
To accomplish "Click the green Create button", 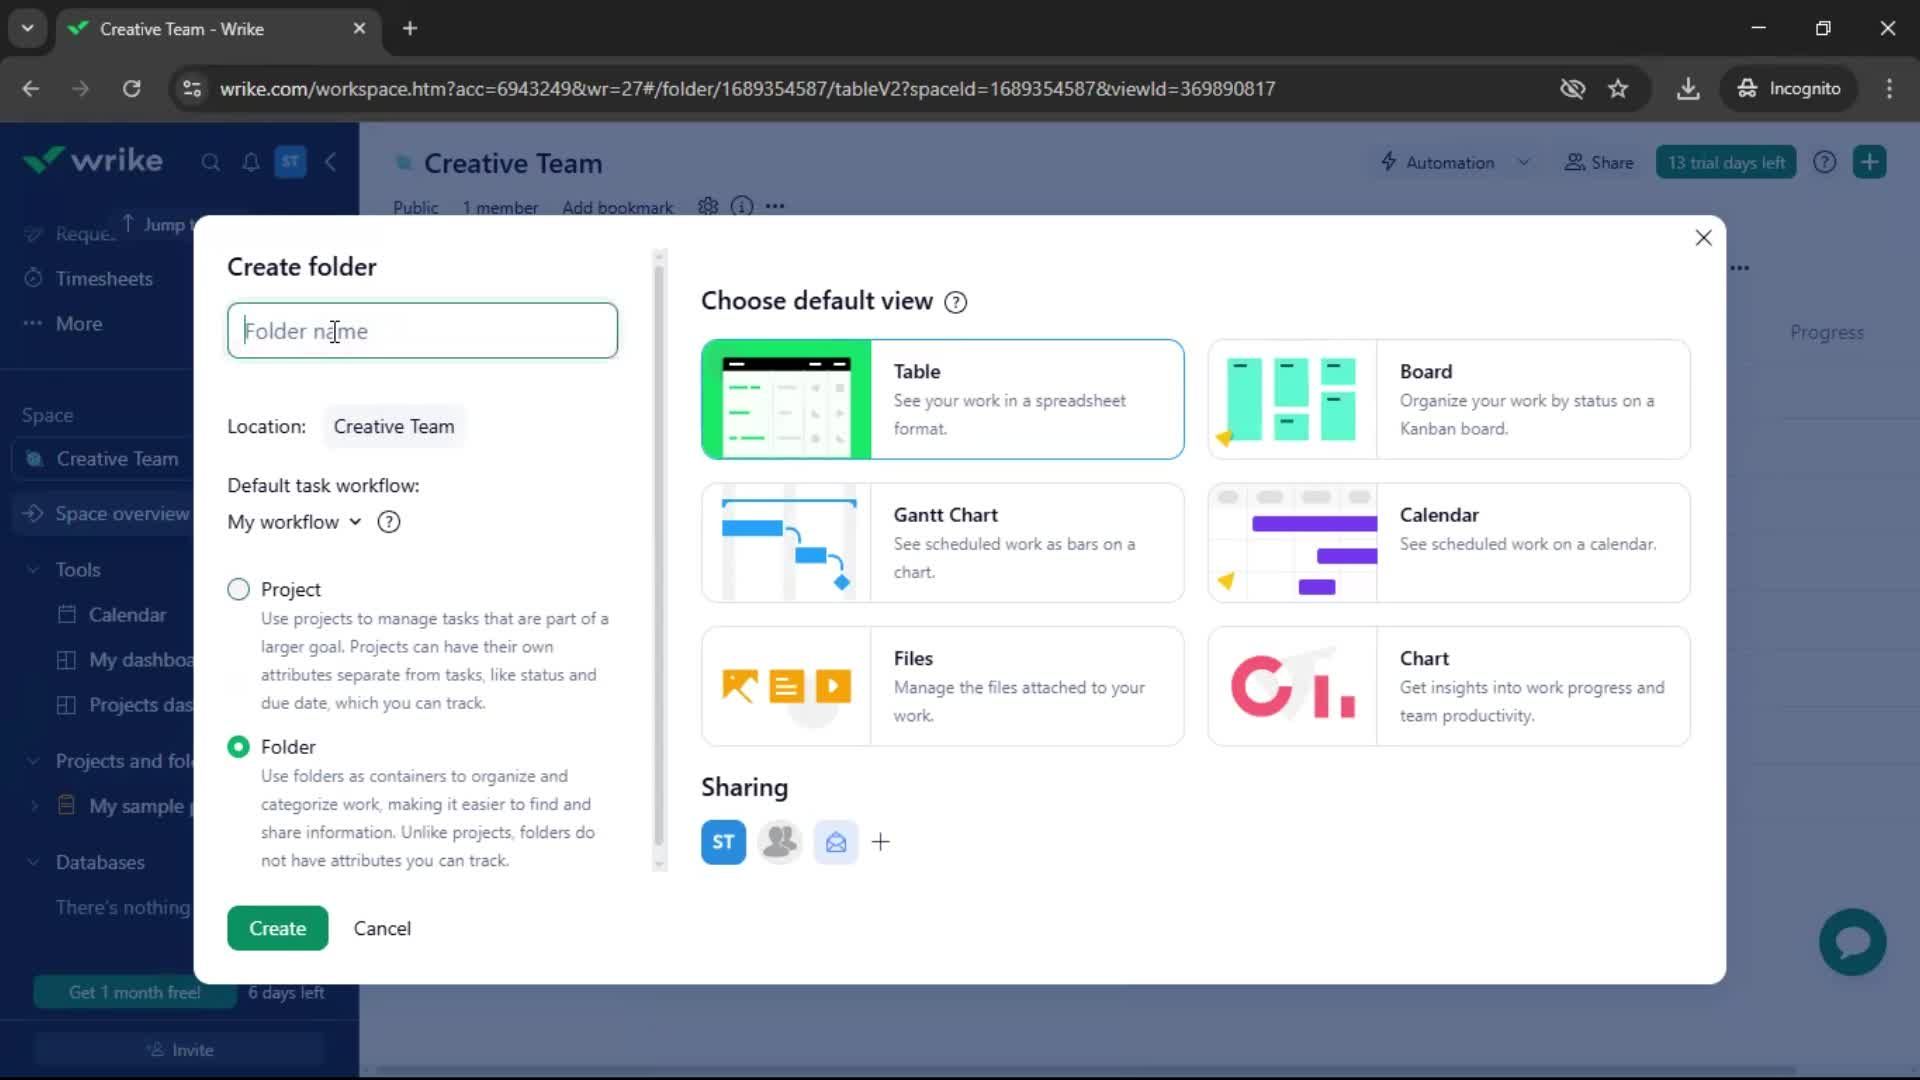I will click(x=277, y=928).
